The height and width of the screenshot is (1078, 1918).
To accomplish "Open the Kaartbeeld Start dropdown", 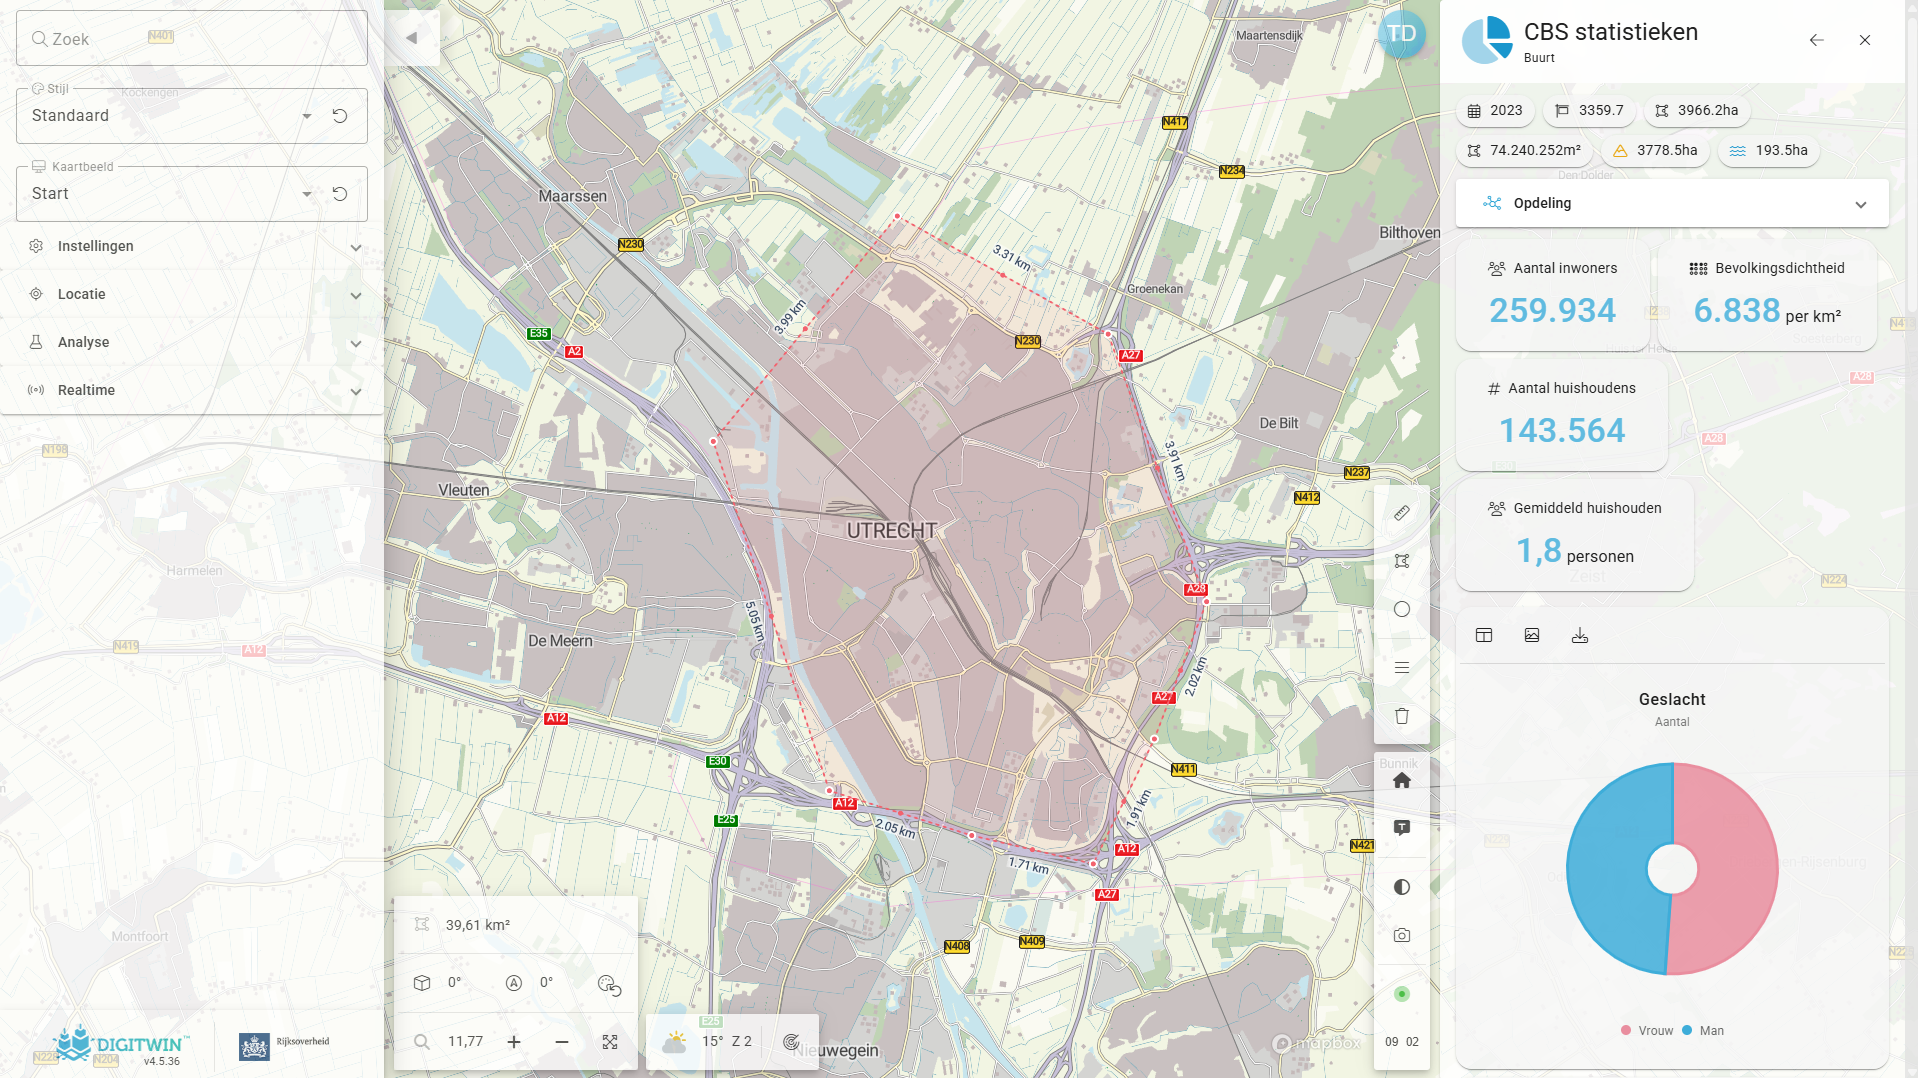I will point(306,194).
